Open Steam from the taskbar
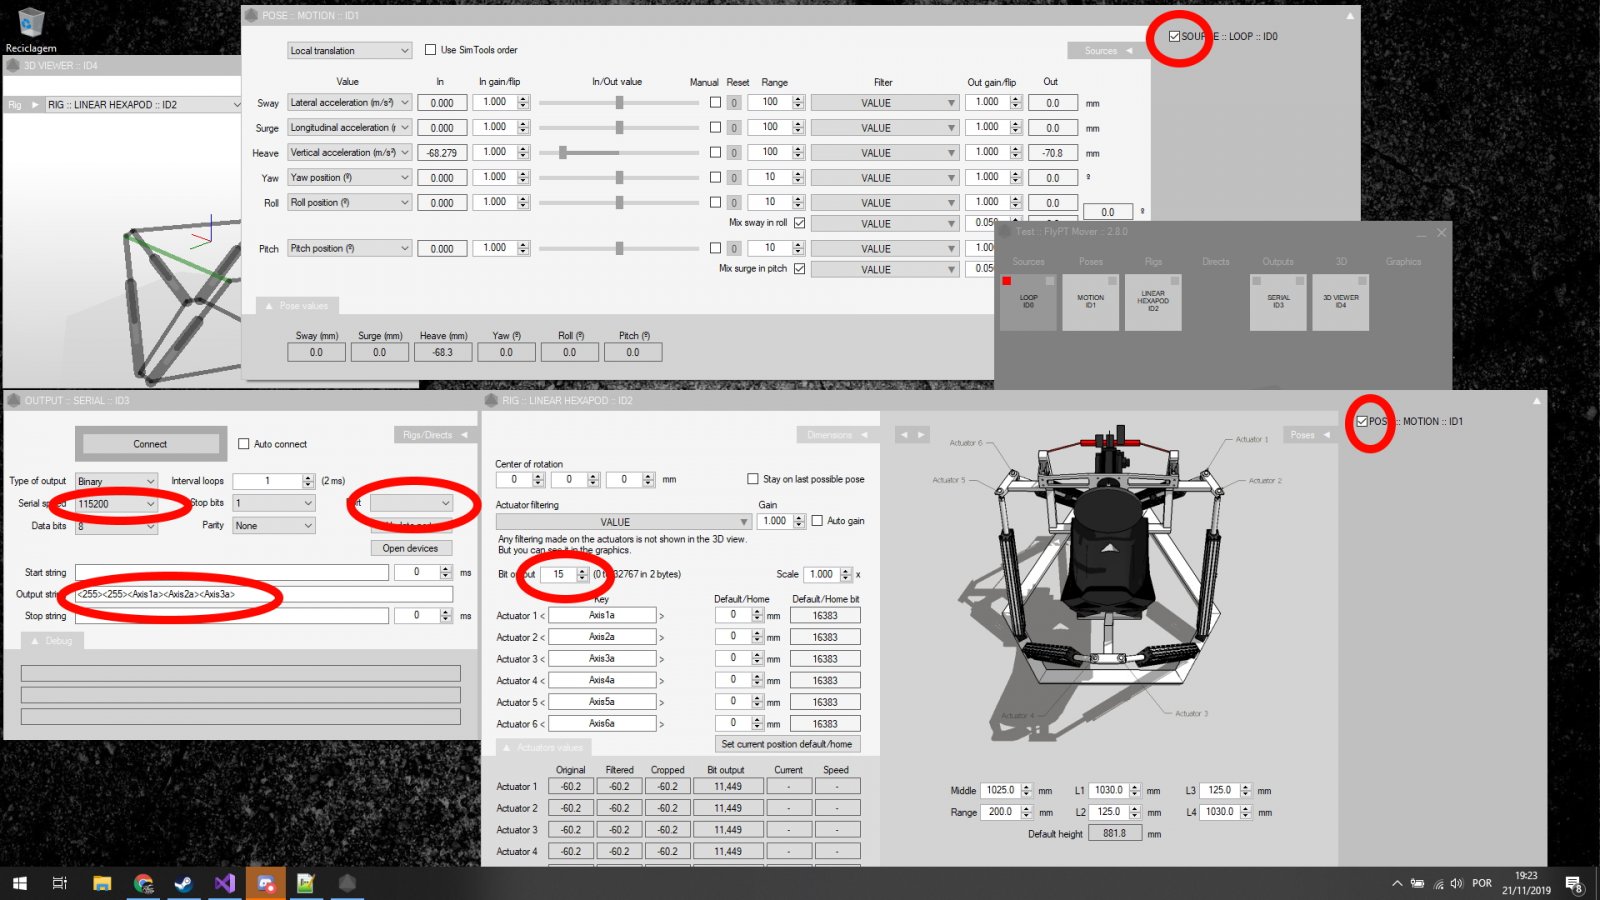The width and height of the screenshot is (1600, 900). pos(184,883)
